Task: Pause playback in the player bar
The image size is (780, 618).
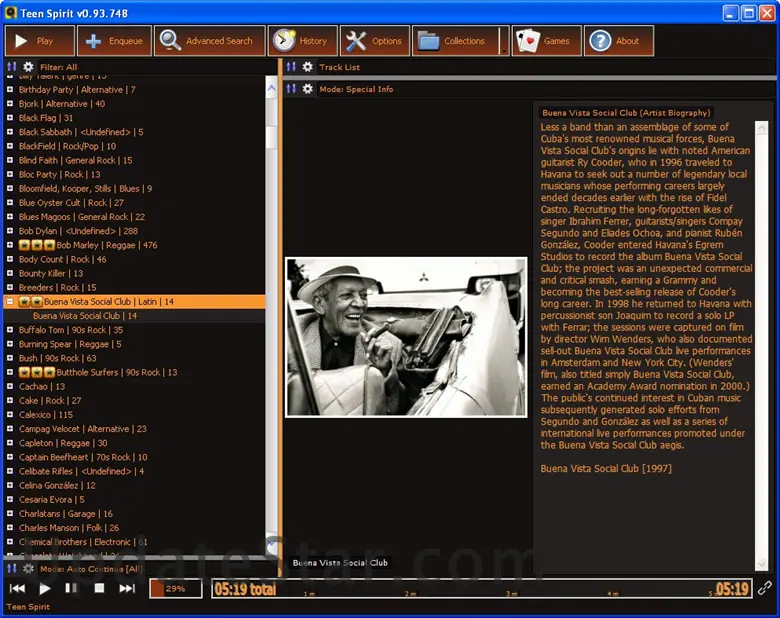Action: click(x=71, y=589)
